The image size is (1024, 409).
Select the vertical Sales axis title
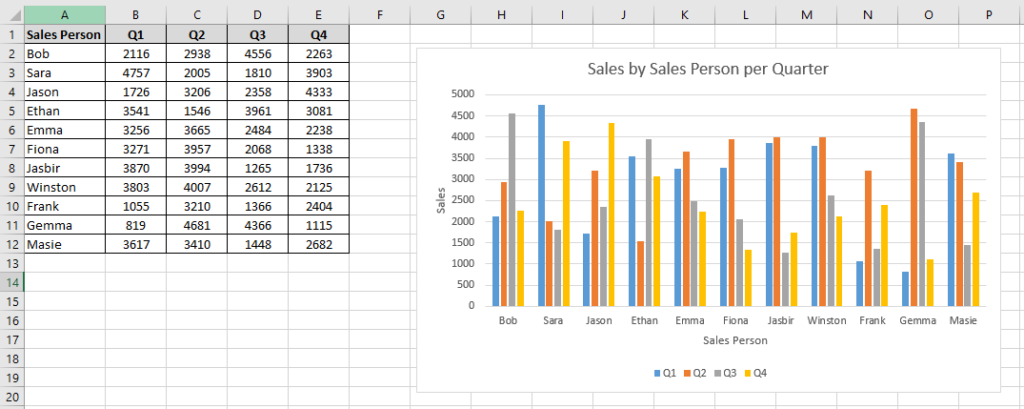pos(440,200)
